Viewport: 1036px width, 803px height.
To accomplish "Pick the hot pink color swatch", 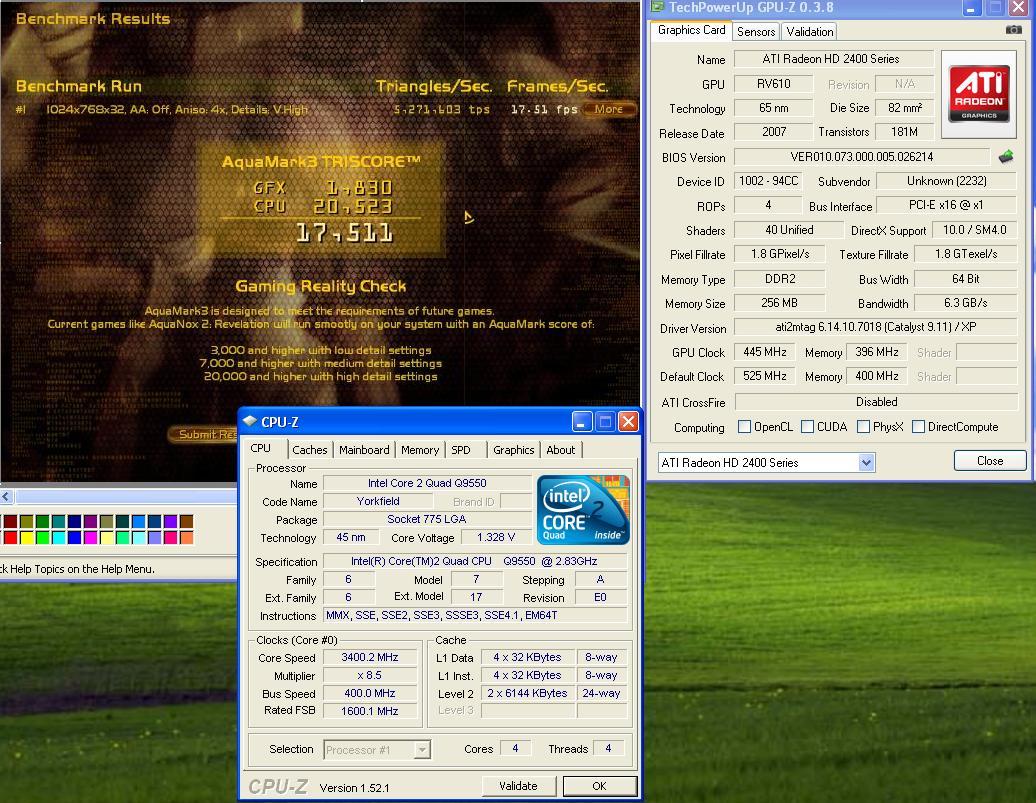I will pos(170,537).
